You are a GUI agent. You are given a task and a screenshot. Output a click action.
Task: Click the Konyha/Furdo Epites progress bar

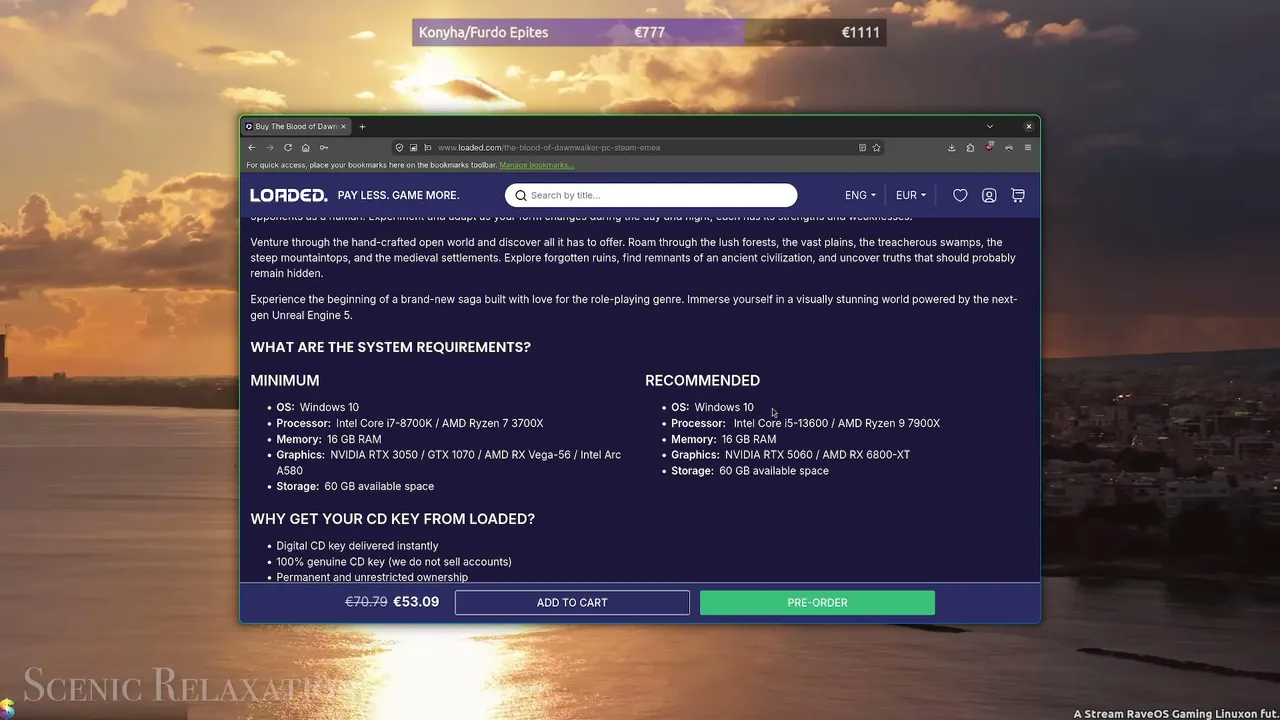[649, 32]
